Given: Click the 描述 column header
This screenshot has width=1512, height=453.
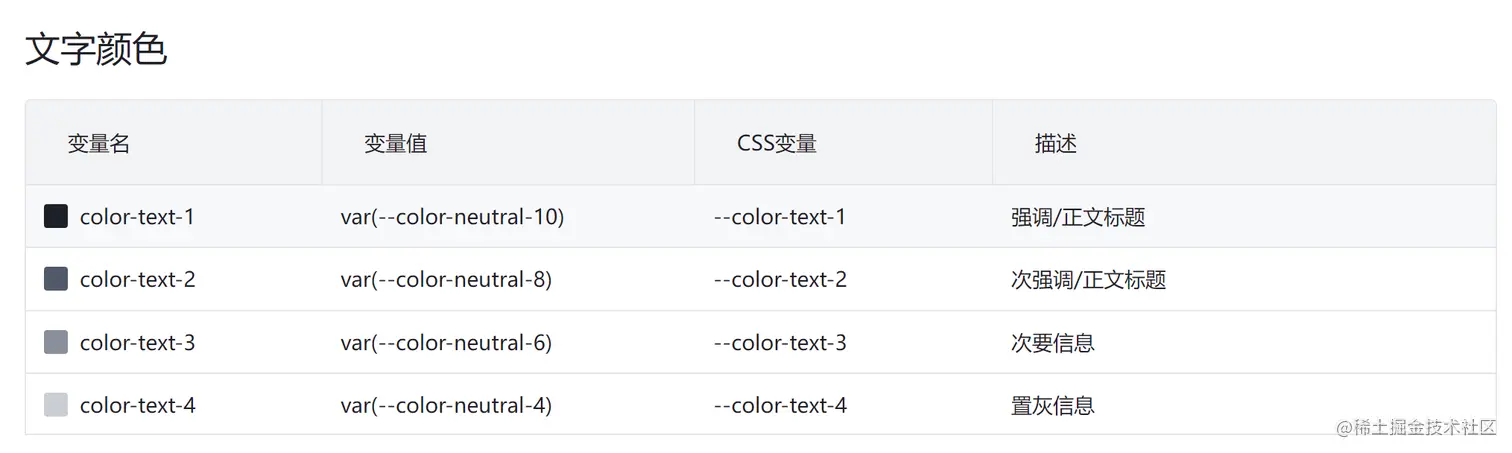Looking at the screenshot, I should (1055, 143).
